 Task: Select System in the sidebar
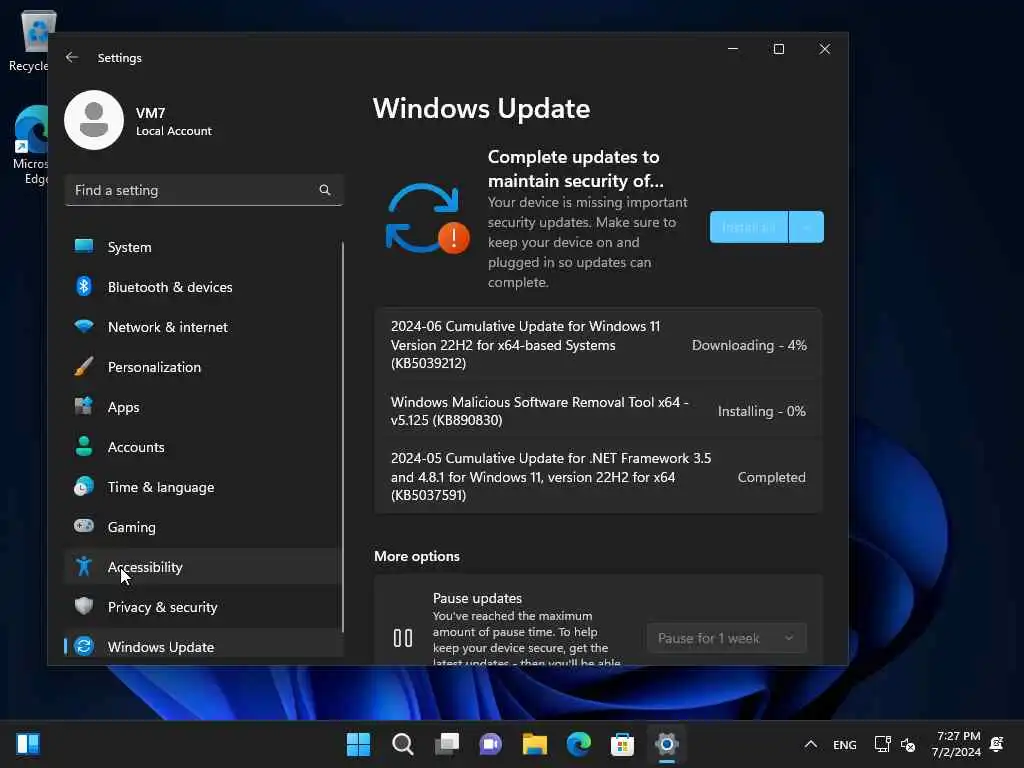pos(204,247)
